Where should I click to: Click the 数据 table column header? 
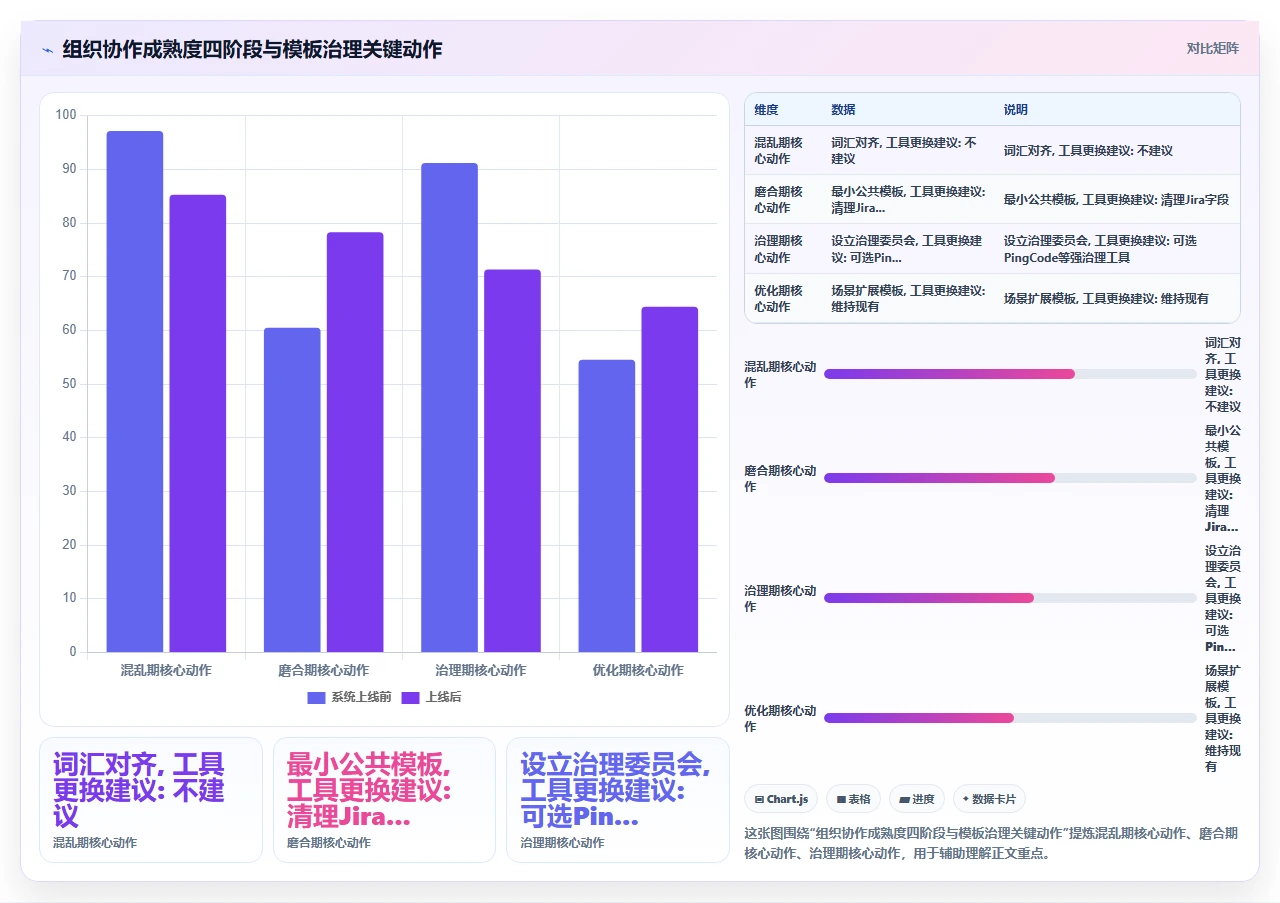(843, 109)
